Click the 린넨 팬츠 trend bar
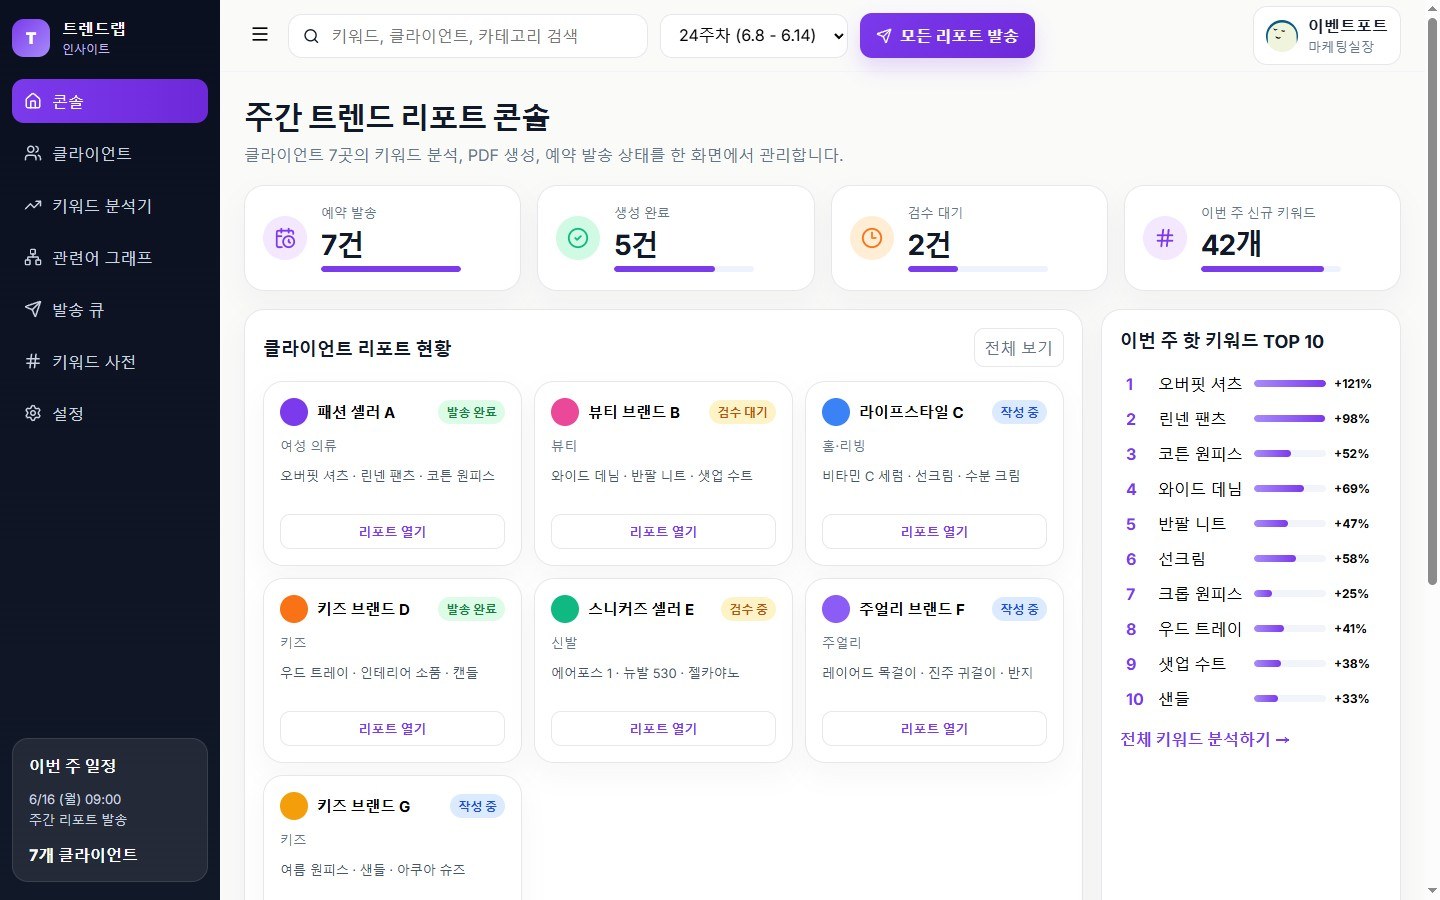This screenshot has height=900, width=1440. 1290,419
